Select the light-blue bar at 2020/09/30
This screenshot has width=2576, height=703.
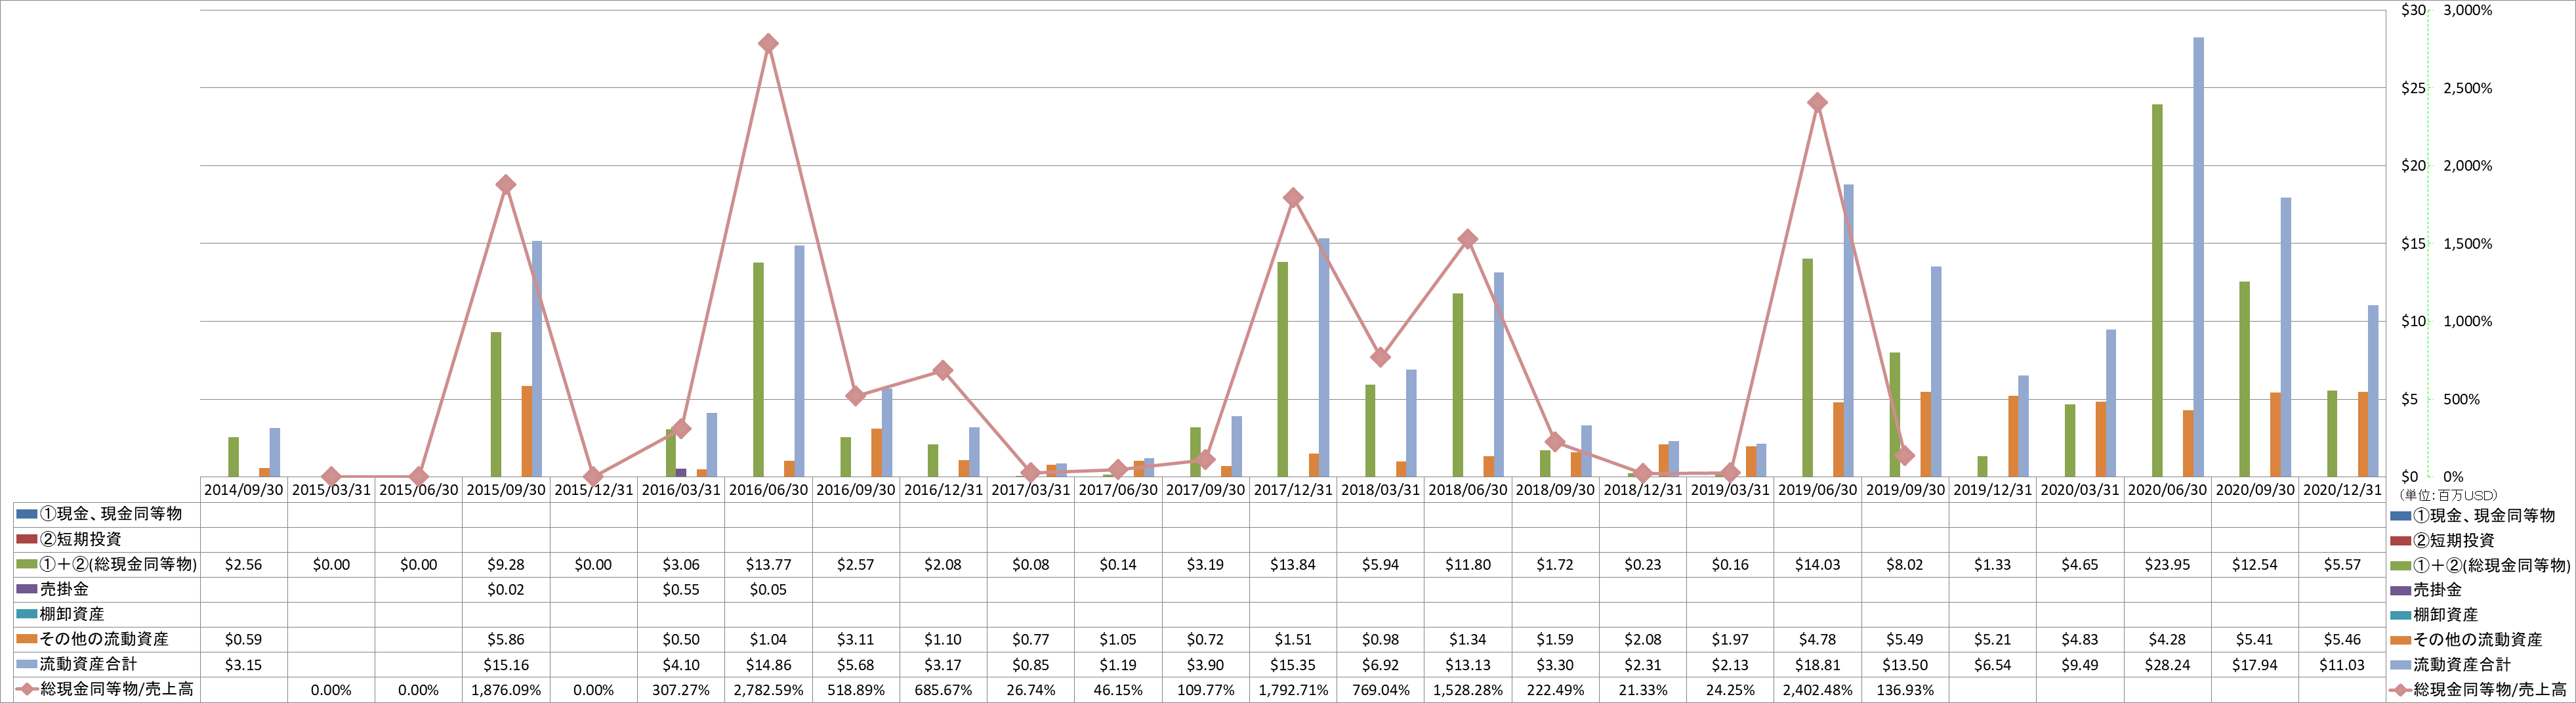pyautogui.click(x=2286, y=337)
